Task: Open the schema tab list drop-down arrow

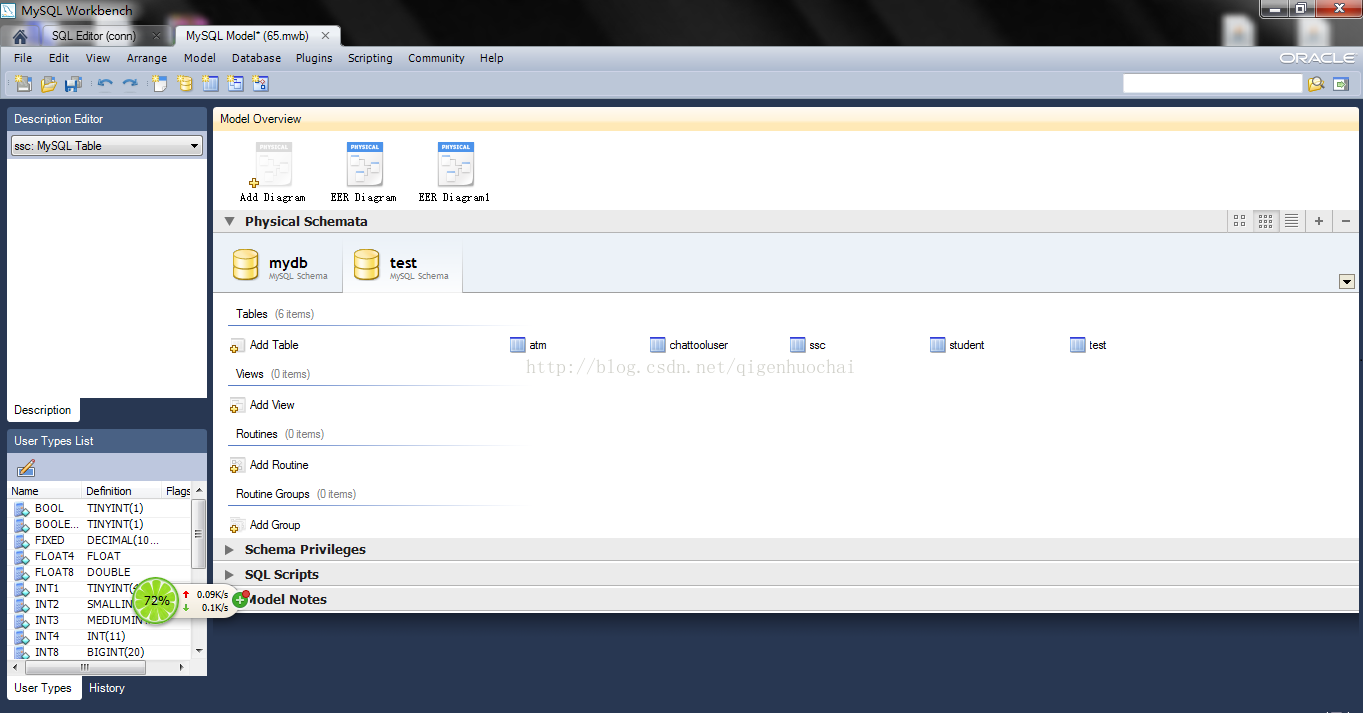Action: click(1346, 282)
